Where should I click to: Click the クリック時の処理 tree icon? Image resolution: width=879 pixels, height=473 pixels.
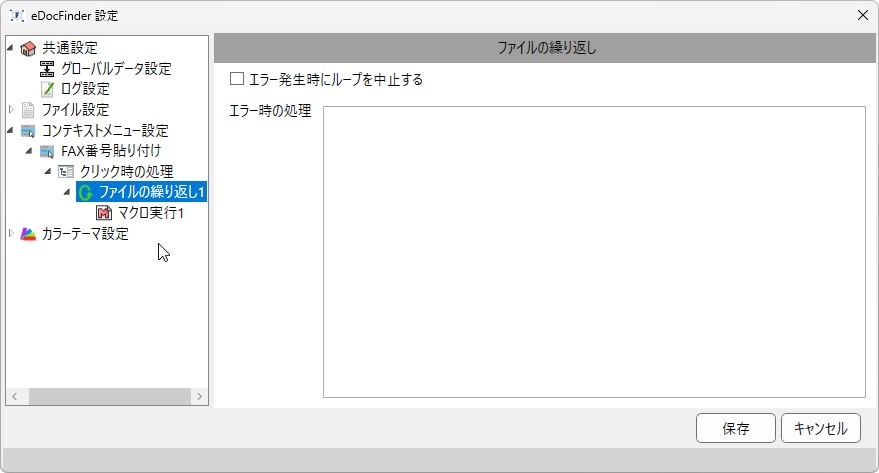coord(66,171)
